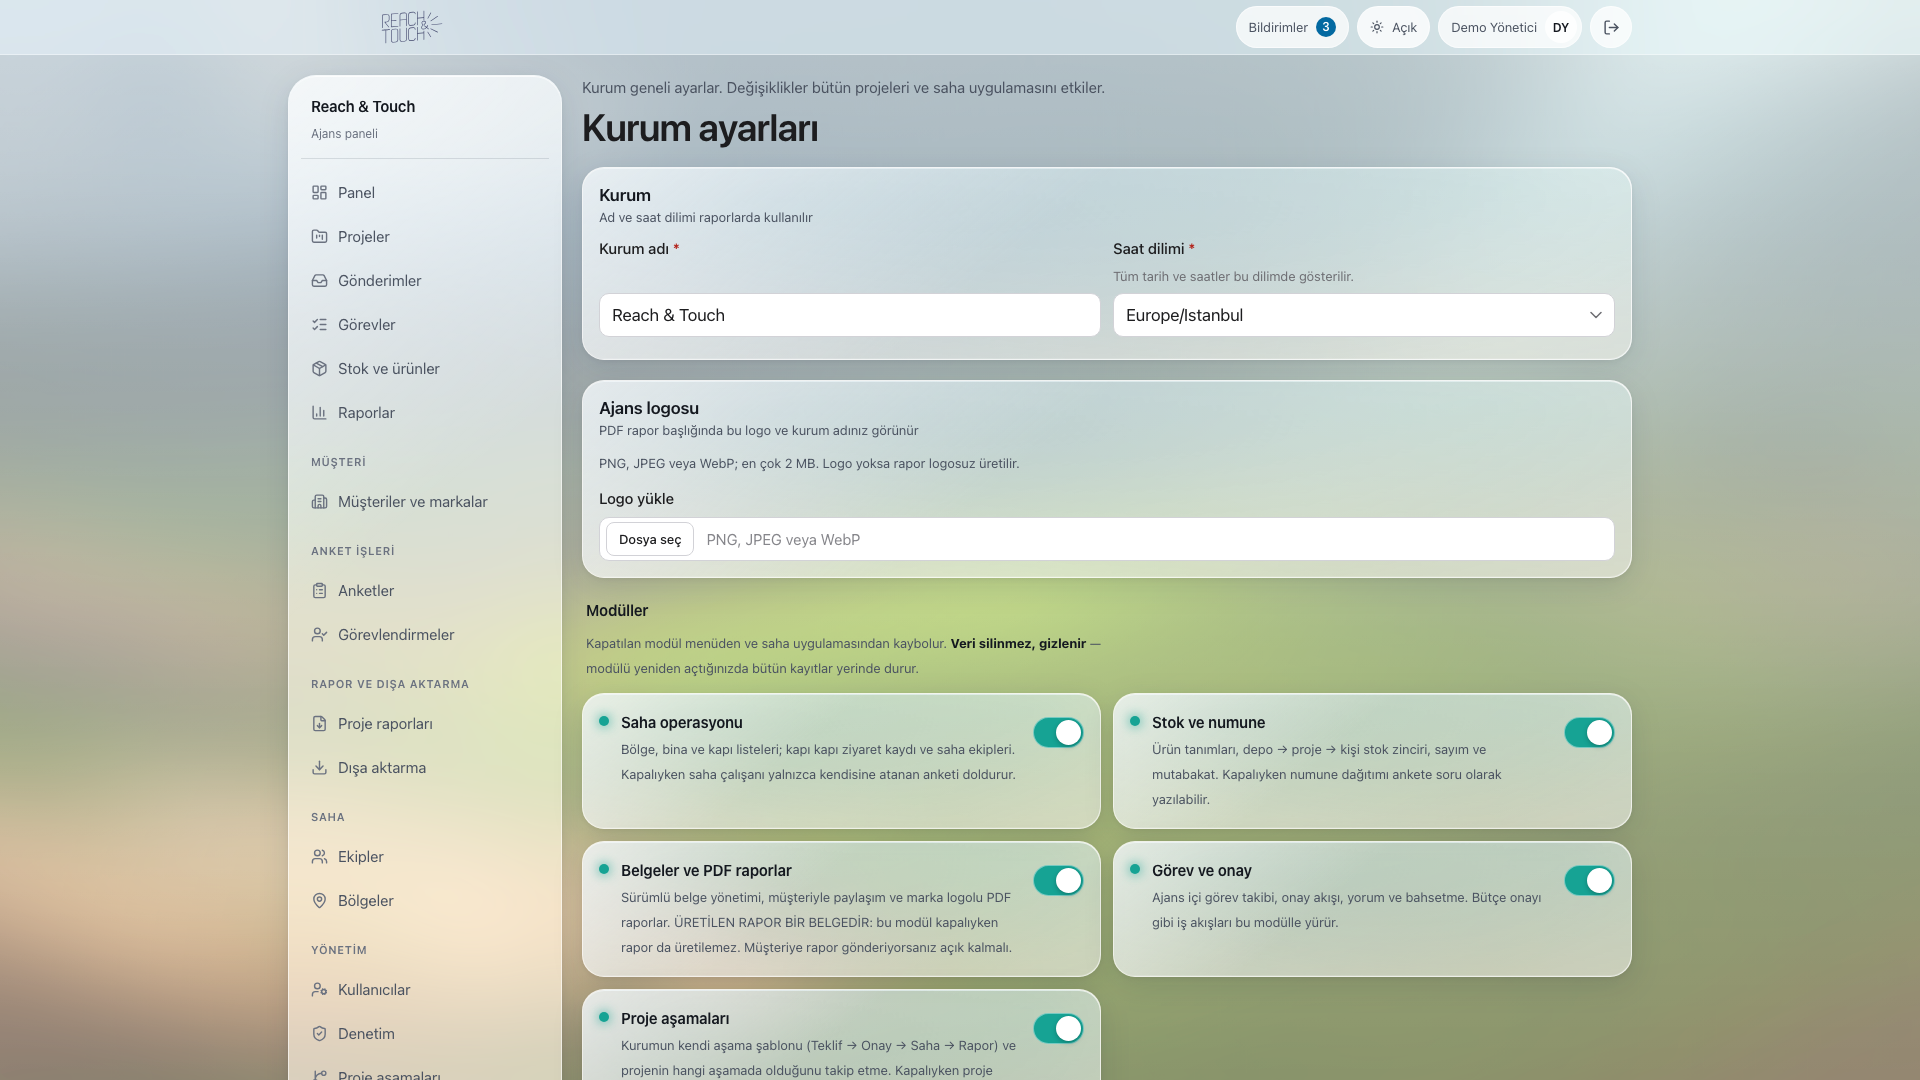Disable Belgeler ve PDF raporlar module
This screenshot has width=1920, height=1080.
click(x=1058, y=880)
